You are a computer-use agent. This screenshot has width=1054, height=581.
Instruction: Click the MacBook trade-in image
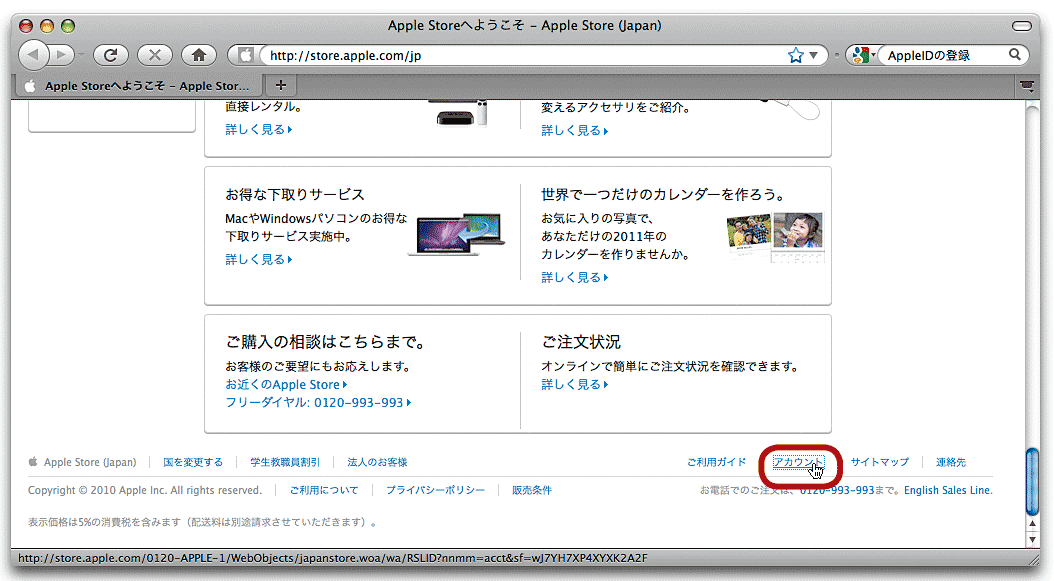tap(457, 235)
